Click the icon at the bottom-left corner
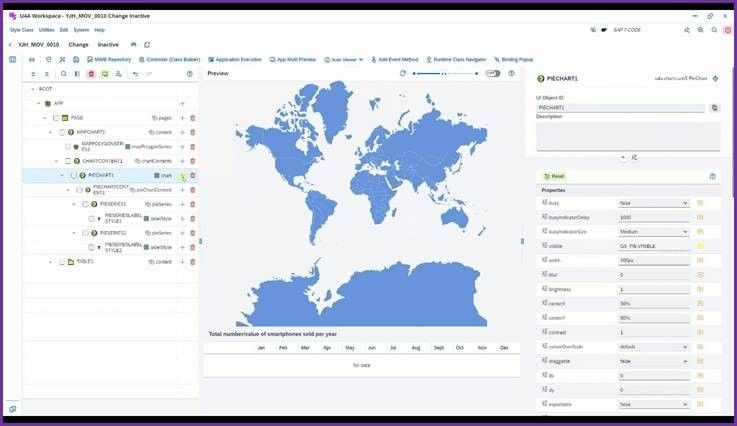Image resolution: width=737 pixels, height=426 pixels. click(13, 409)
